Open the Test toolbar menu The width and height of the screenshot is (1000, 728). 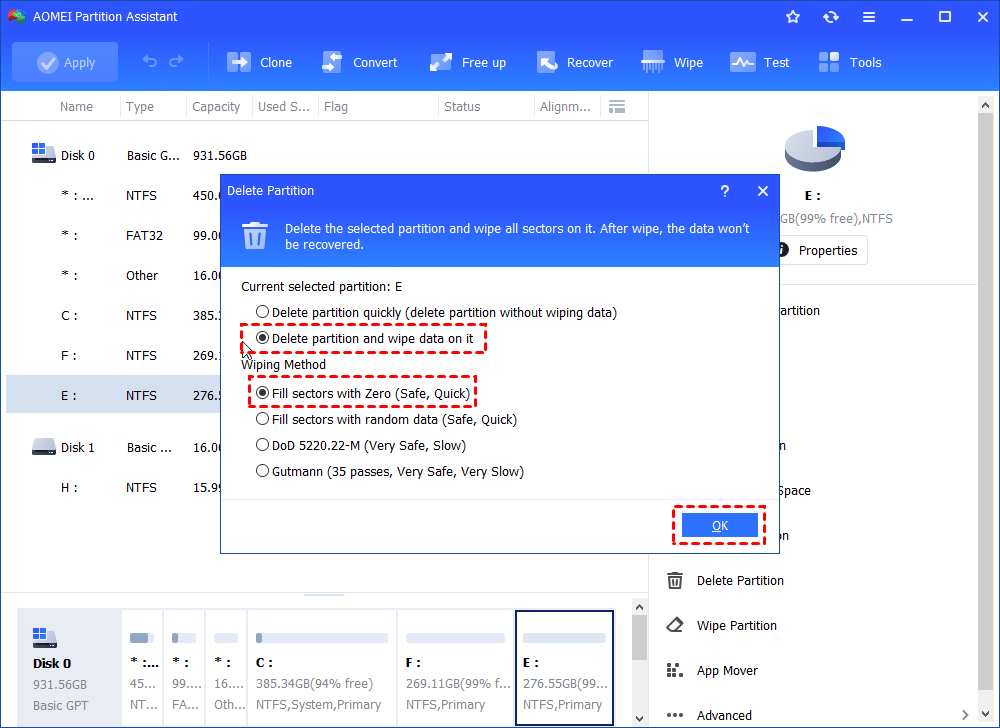click(x=760, y=62)
